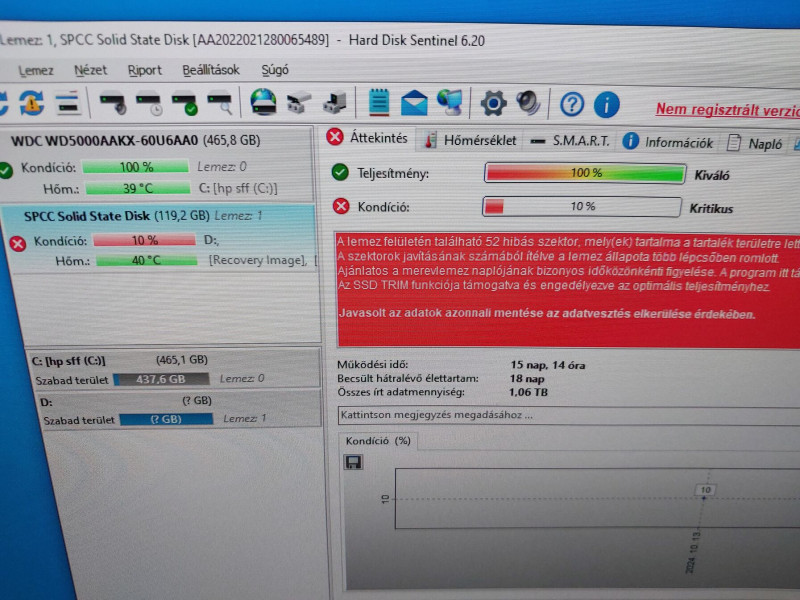Click the refresh with warning icon
The width and height of the screenshot is (800, 600).
(32, 103)
